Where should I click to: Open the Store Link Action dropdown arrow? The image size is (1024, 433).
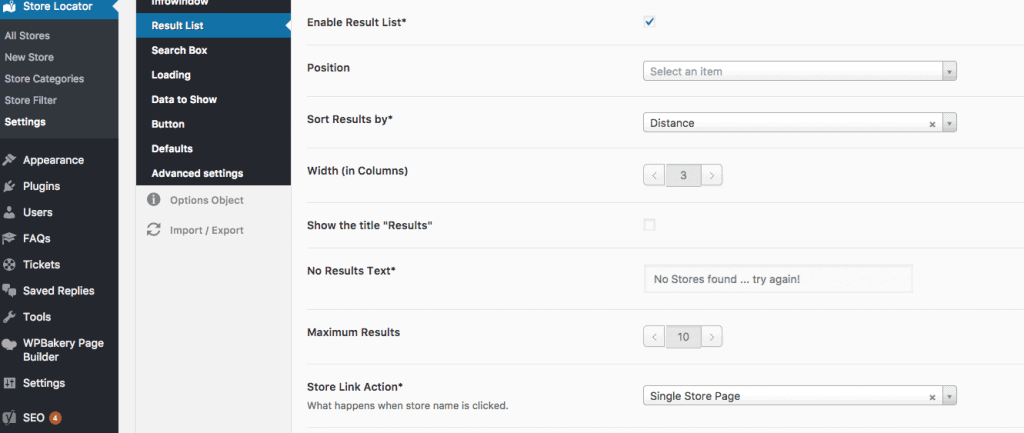(x=949, y=396)
